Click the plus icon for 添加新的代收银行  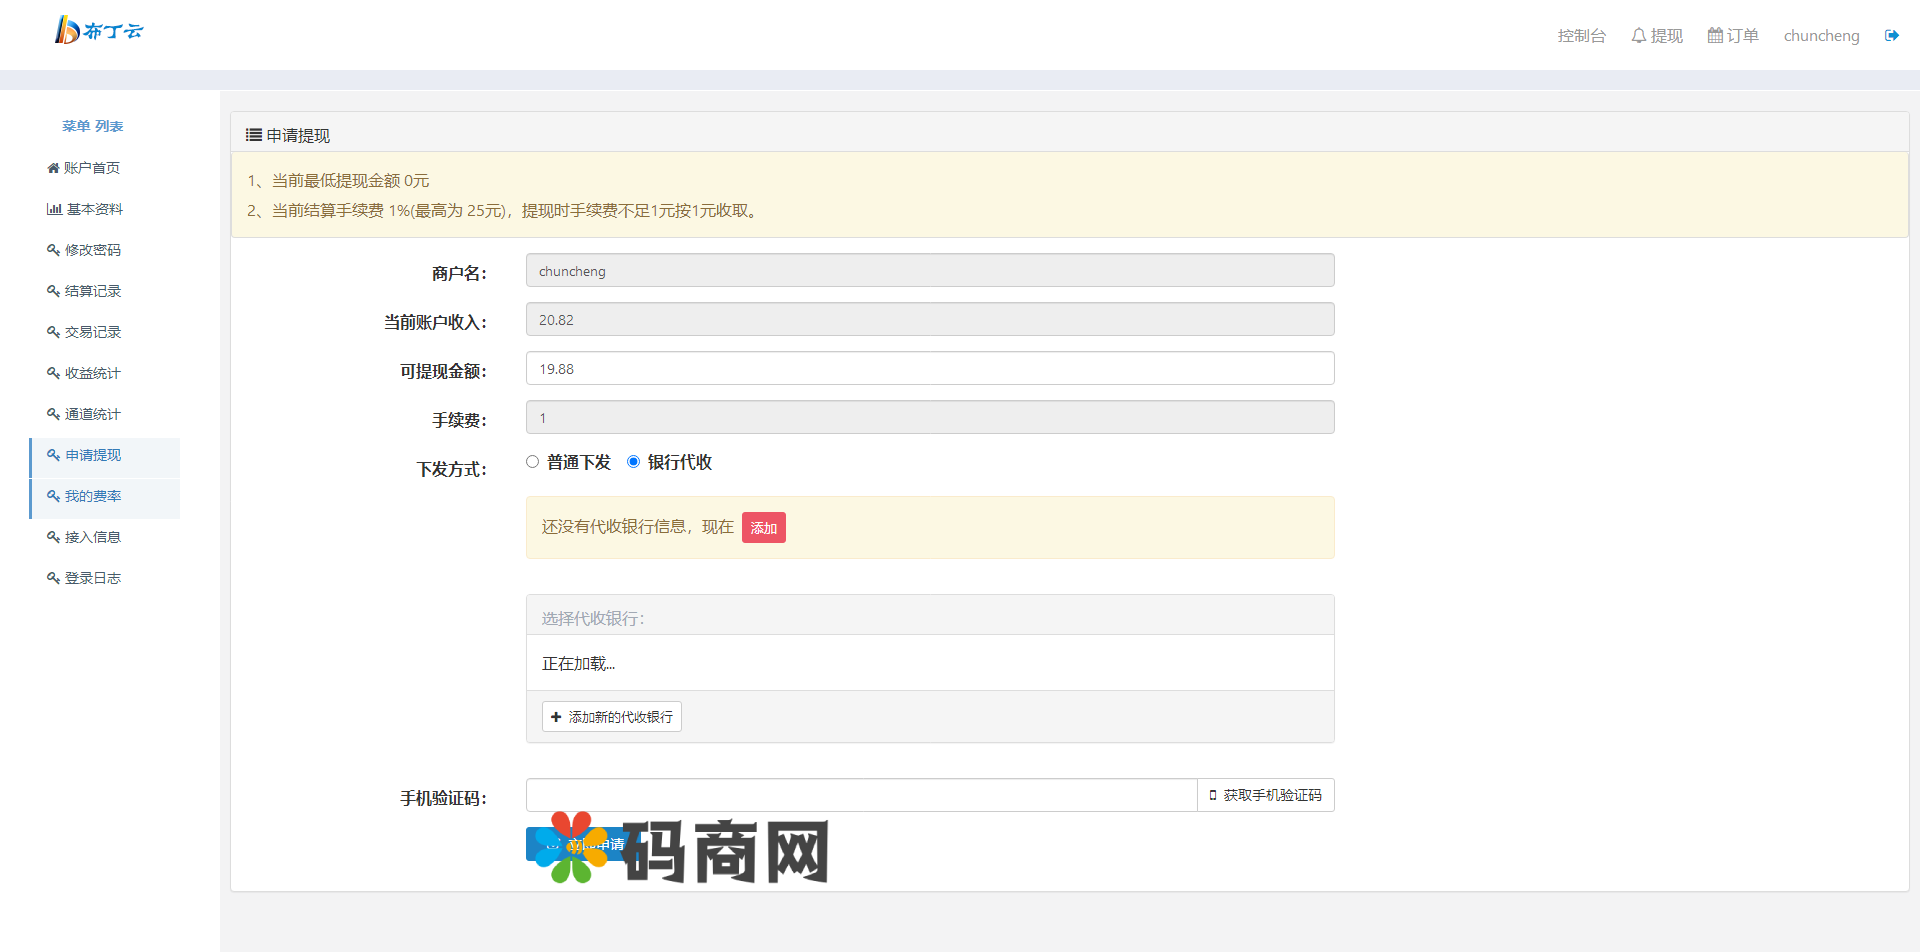pyautogui.click(x=556, y=717)
